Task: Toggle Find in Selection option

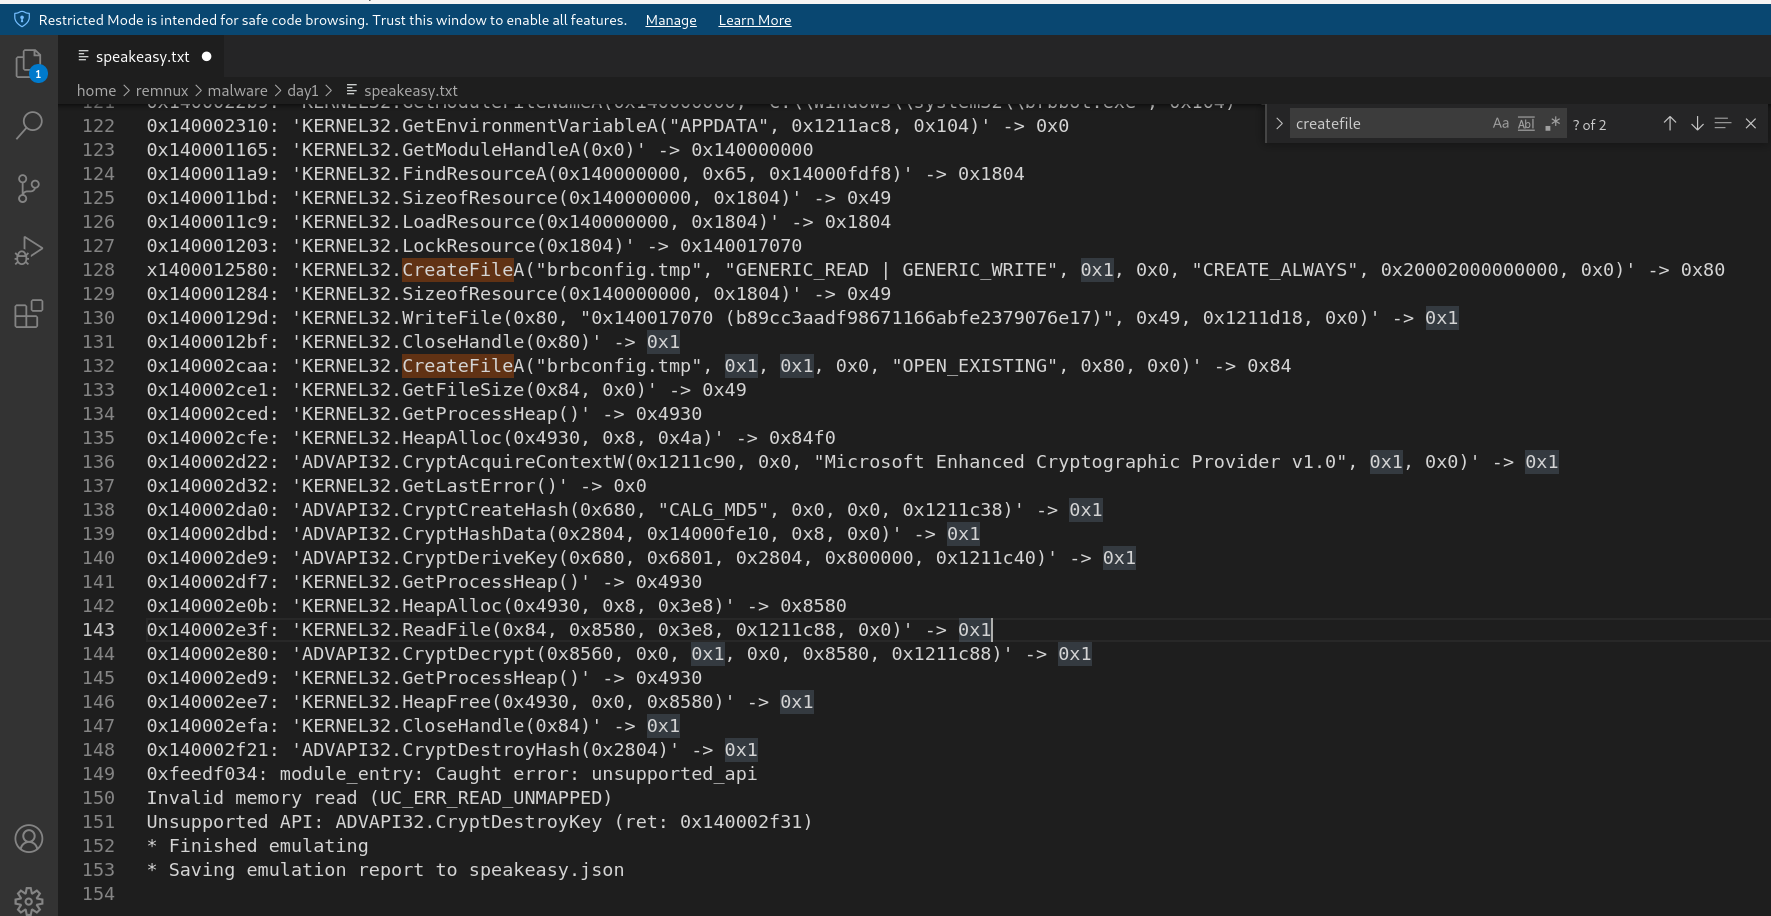Action: tap(1723, 124)
